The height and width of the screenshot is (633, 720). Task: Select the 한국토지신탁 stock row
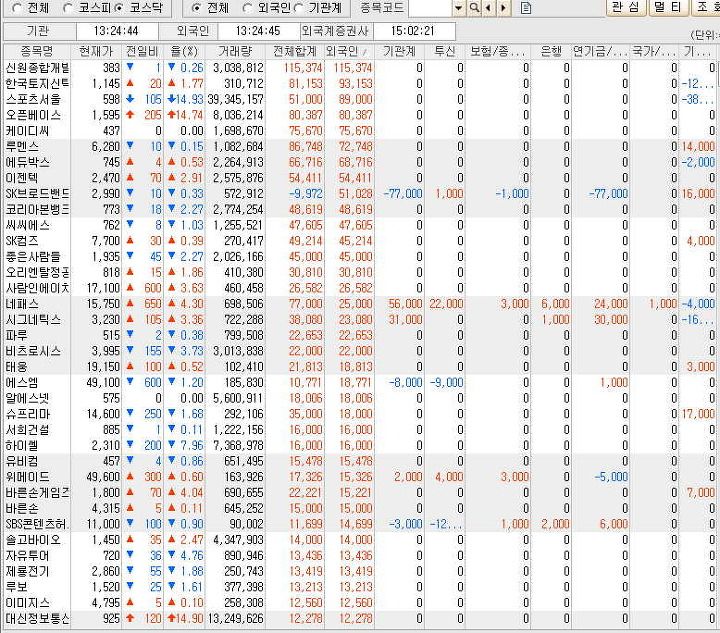point(360,84)
